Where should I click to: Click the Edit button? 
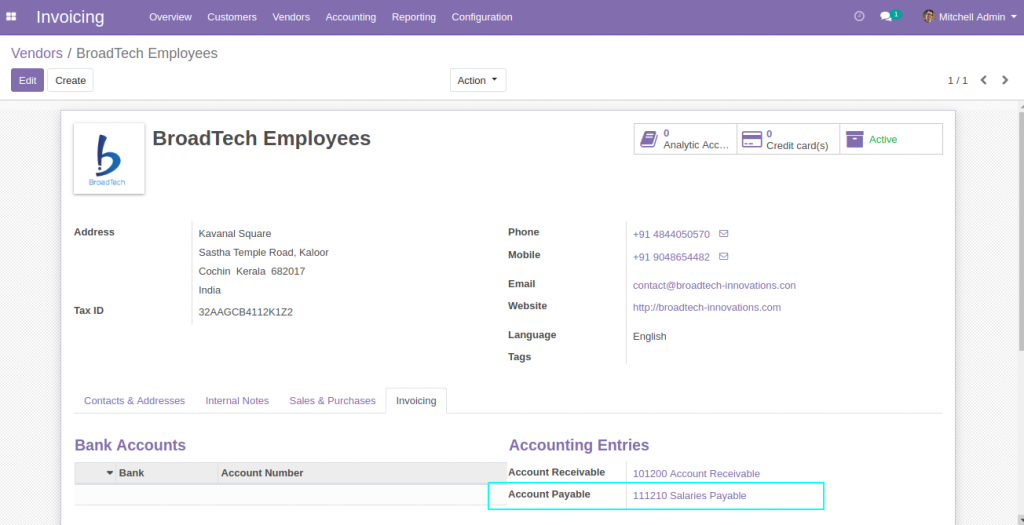(27, 80)
